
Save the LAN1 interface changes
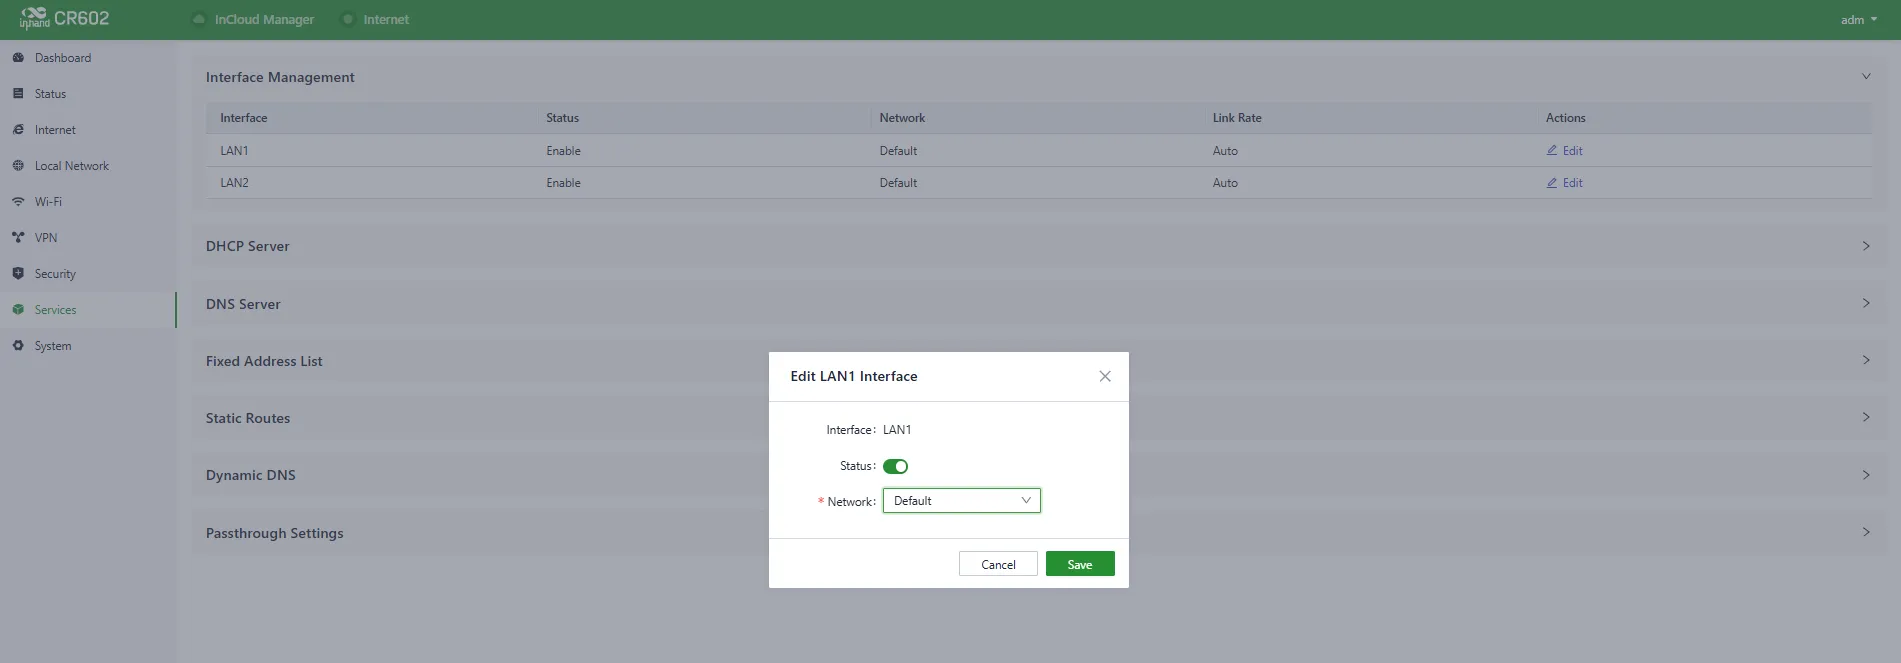(1080, 564)
